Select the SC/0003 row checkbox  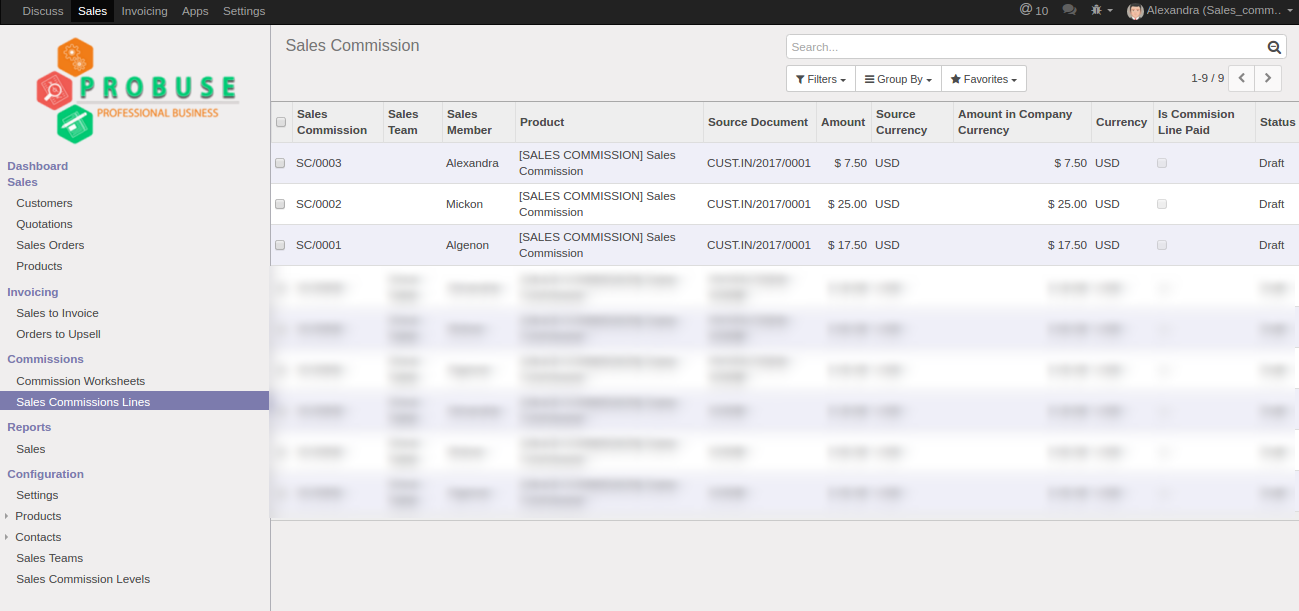coord(281,163)
